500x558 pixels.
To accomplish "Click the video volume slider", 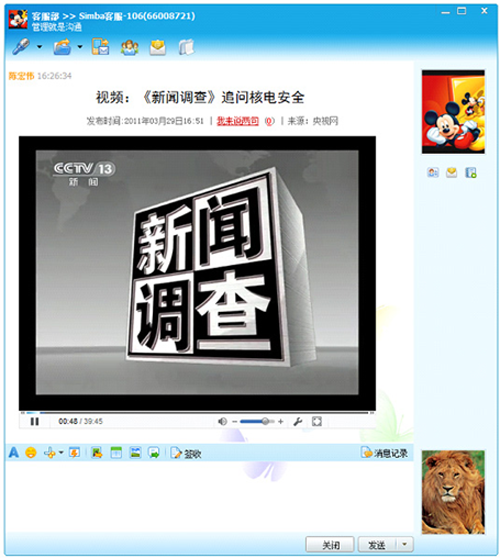I will click(257, 421).
